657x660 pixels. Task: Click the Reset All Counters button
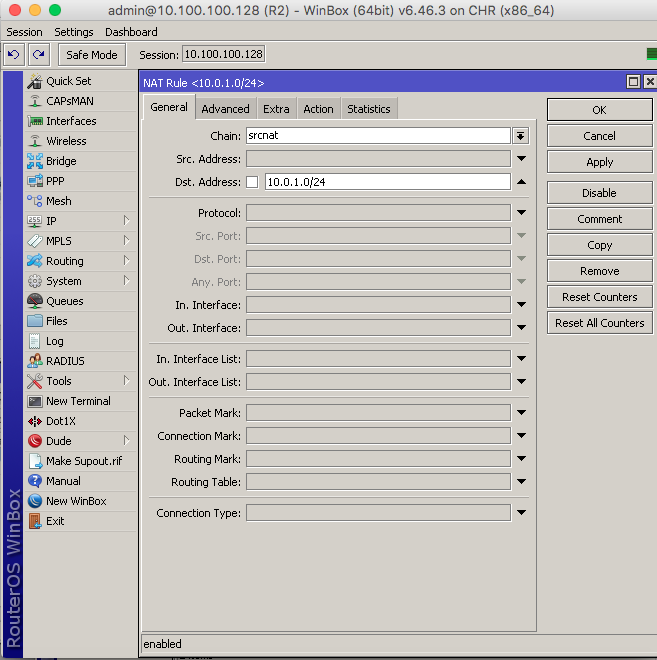(599, 323)
